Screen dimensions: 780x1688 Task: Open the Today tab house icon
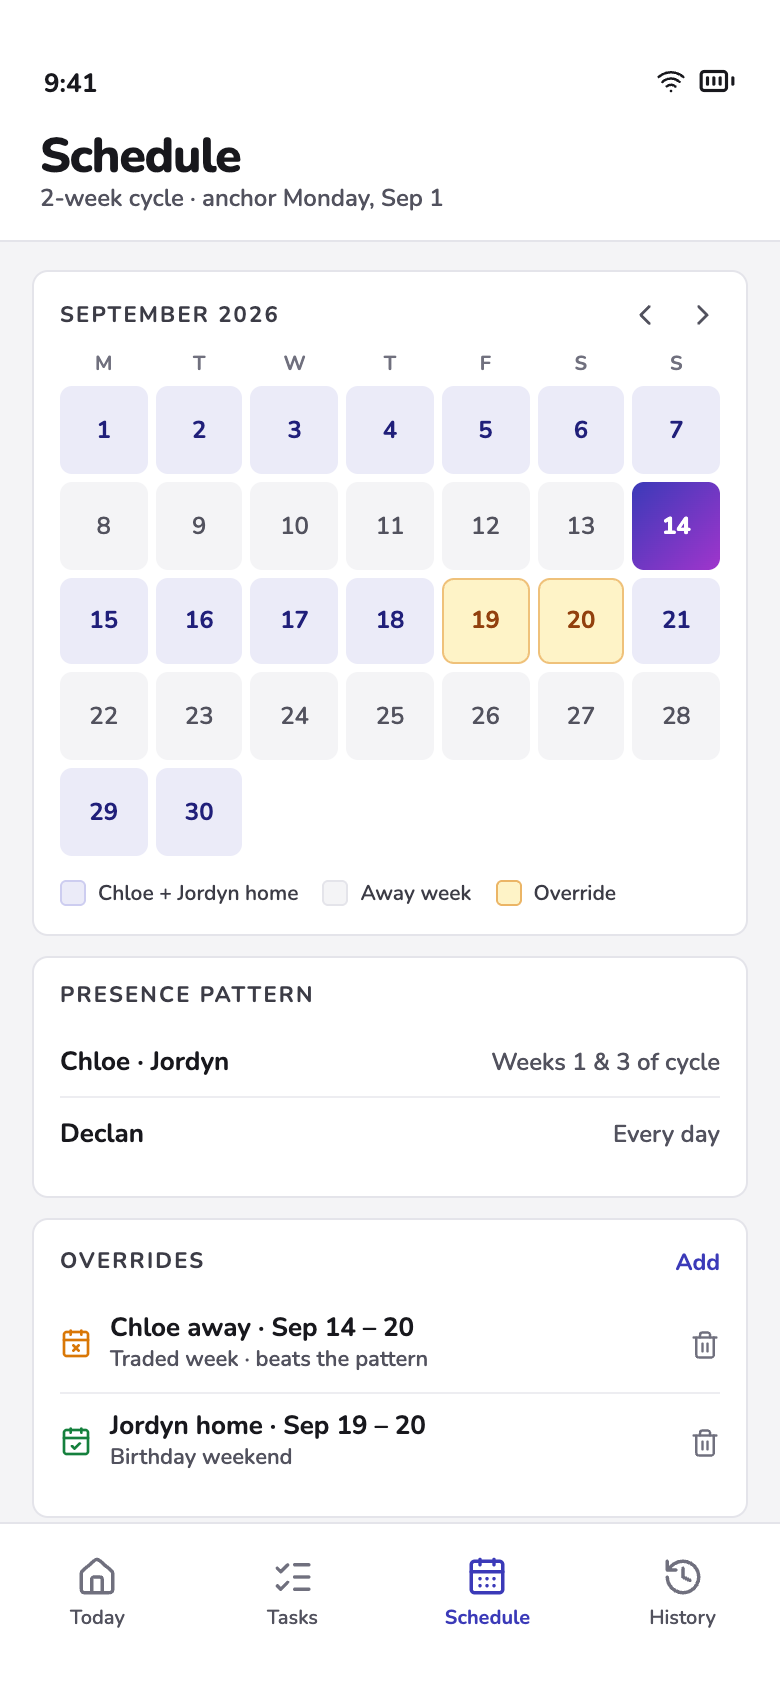97,1576
